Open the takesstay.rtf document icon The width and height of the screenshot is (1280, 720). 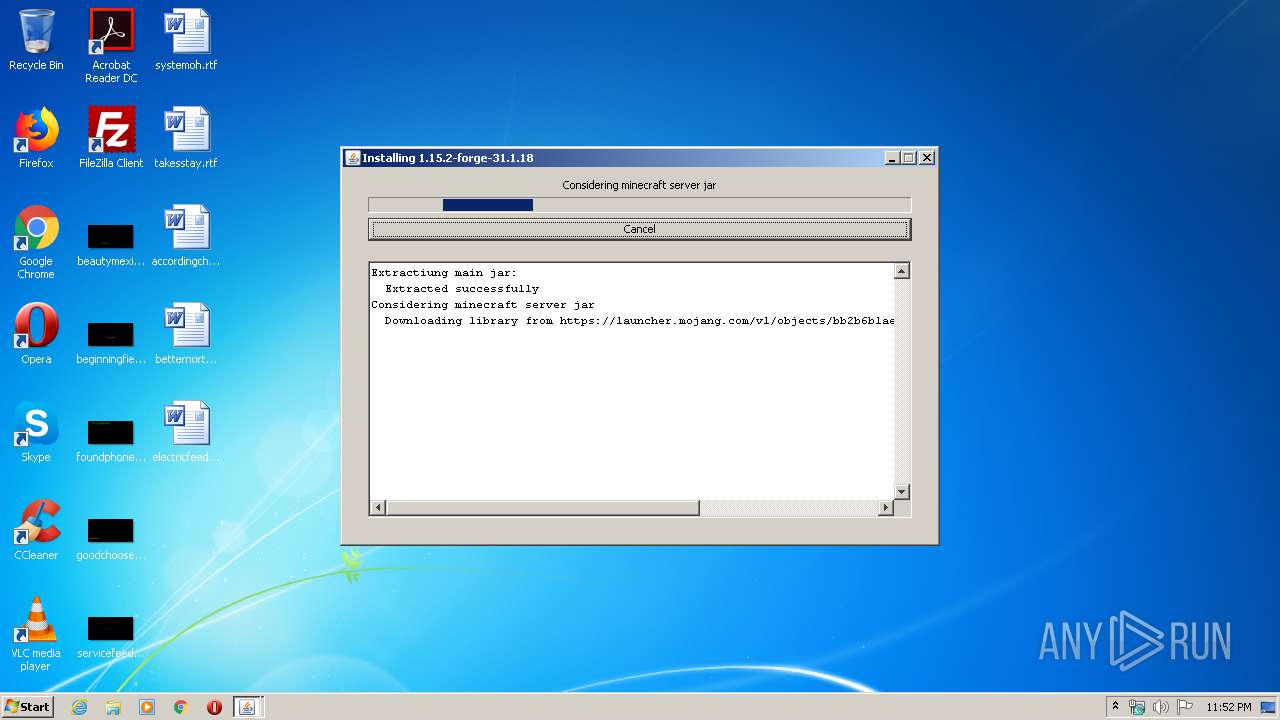tap(186, 138)
